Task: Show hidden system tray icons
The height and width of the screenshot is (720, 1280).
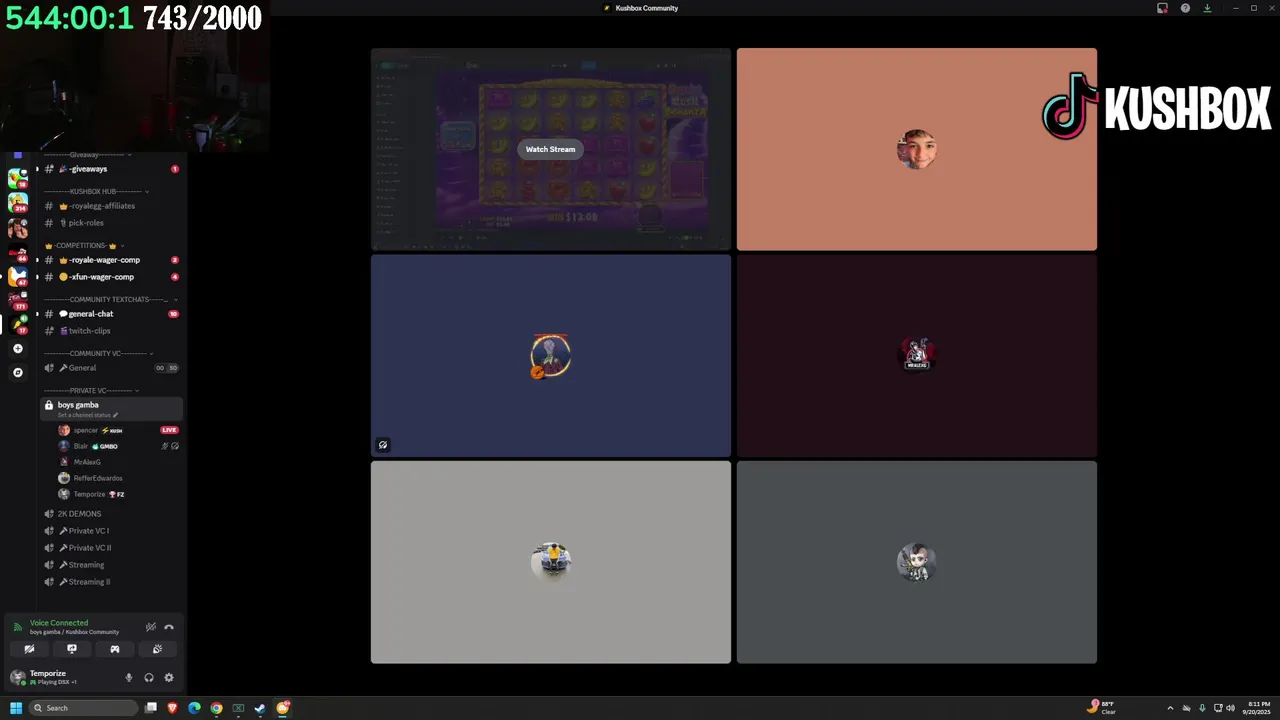Action: click(x=1170, y=708)
